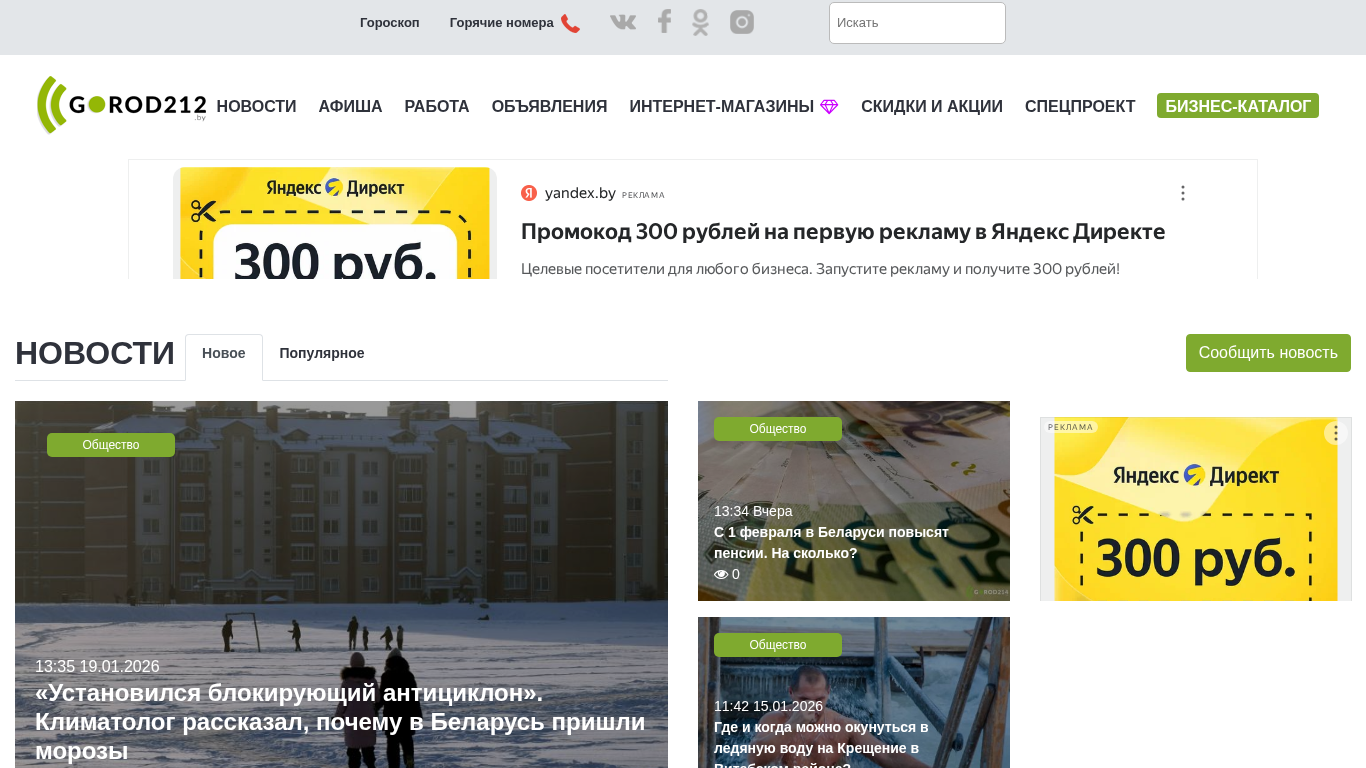Image resolution: width=1366 pixels, height=768 pixels.
Task: Open the blocking anticyclone article headline
Action: tap(340, 722)
